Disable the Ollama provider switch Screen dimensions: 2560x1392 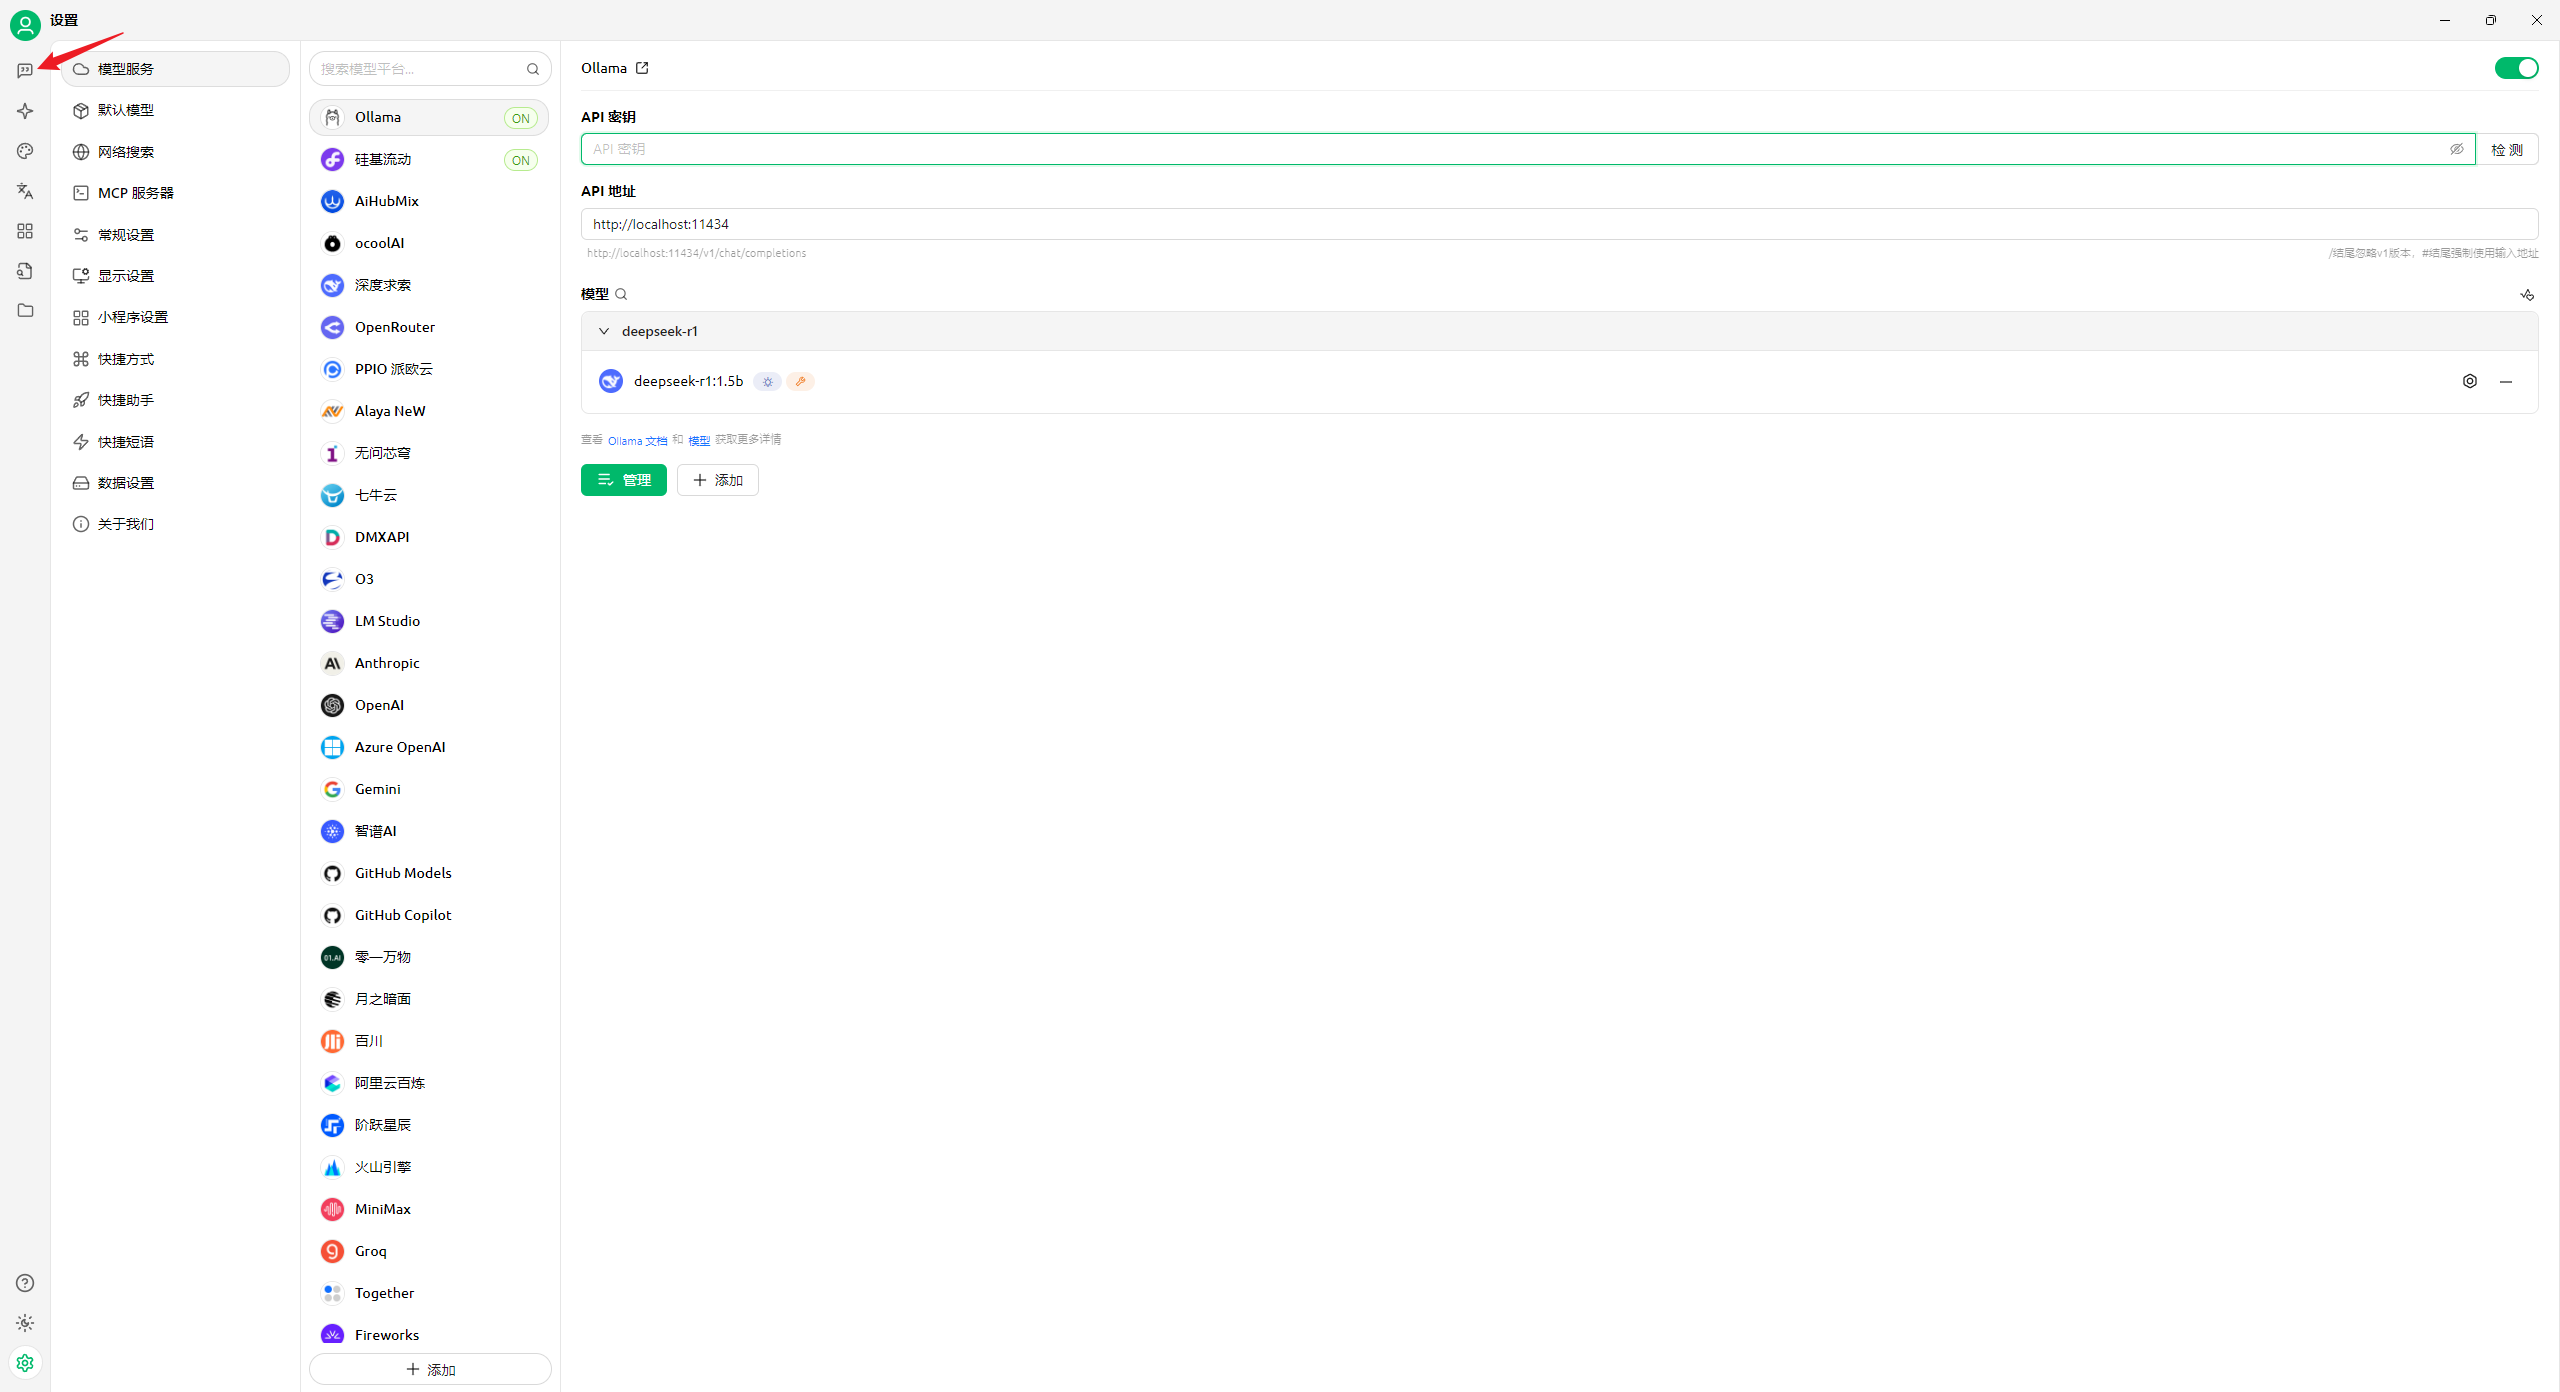point(2516,68)
